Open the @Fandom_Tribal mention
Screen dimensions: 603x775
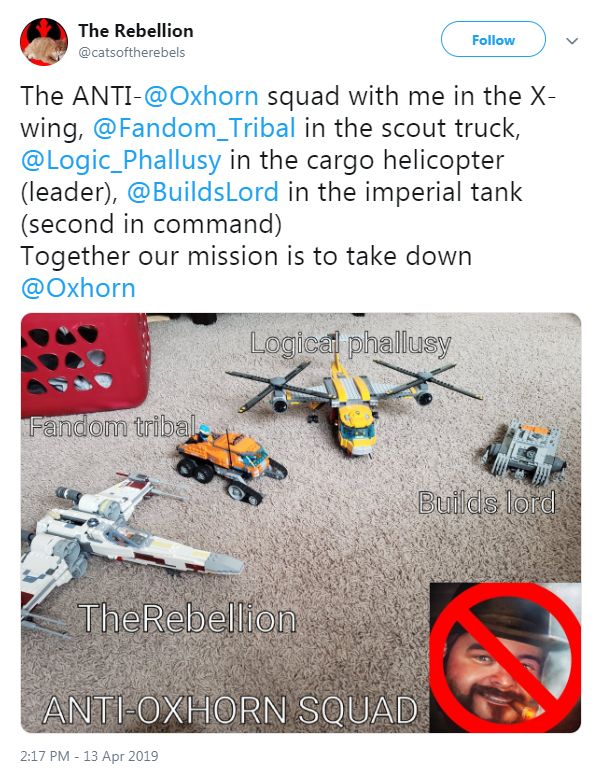click(x=194, y=128)
